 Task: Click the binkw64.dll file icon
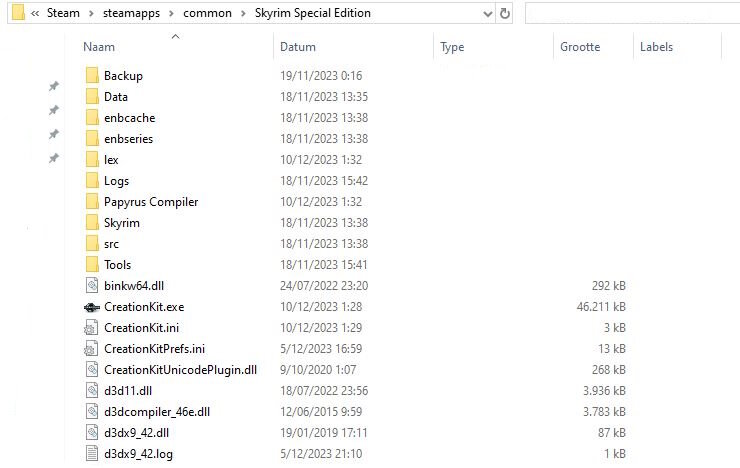click(x=92, y=285)
